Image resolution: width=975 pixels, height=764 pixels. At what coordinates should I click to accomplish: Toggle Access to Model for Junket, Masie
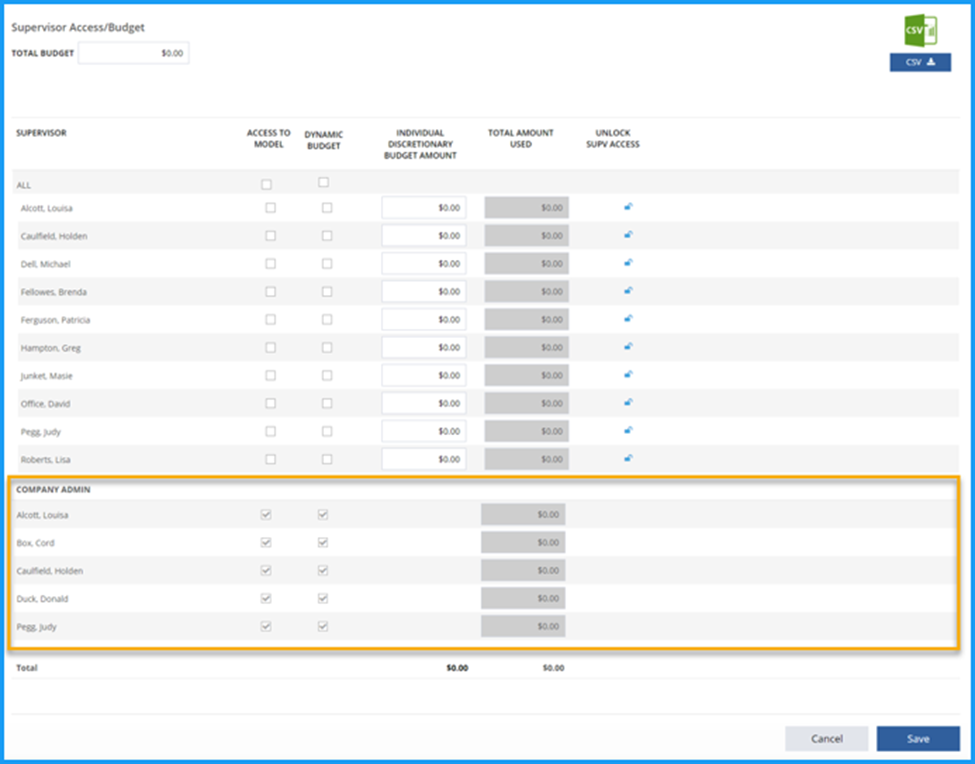[x=270, y=375]
